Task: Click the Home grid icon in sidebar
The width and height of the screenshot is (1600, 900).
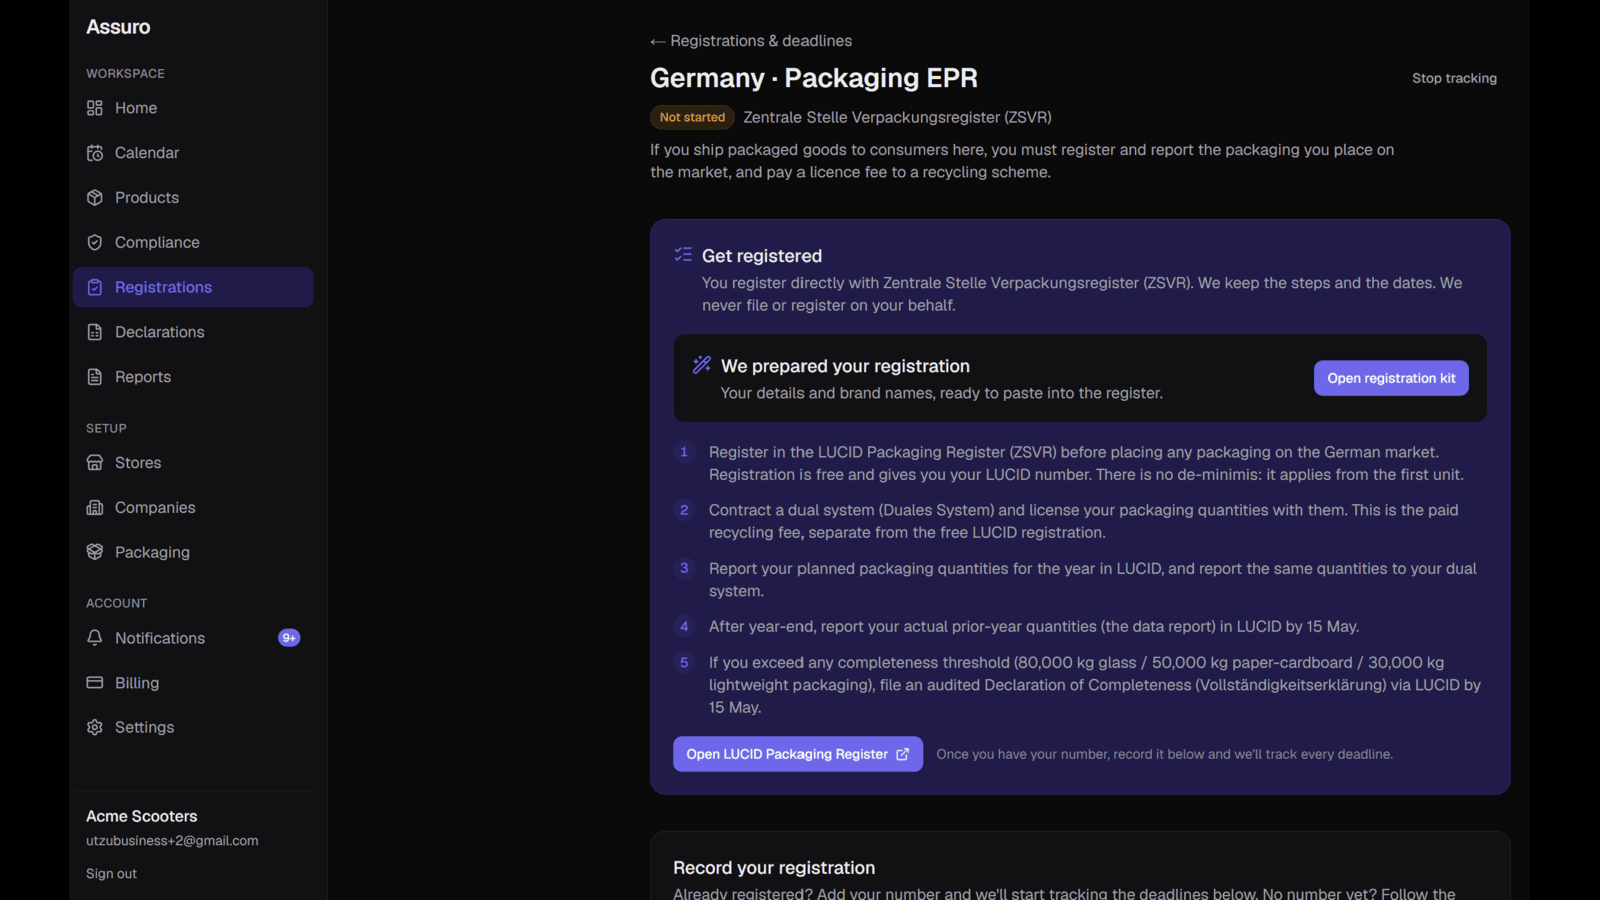Action: pyautogui.click(x=95, y=108)
